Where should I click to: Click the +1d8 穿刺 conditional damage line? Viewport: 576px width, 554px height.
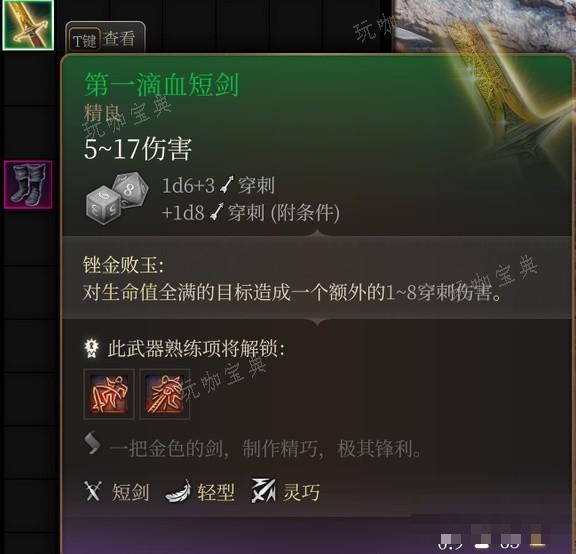pos(251,213)
